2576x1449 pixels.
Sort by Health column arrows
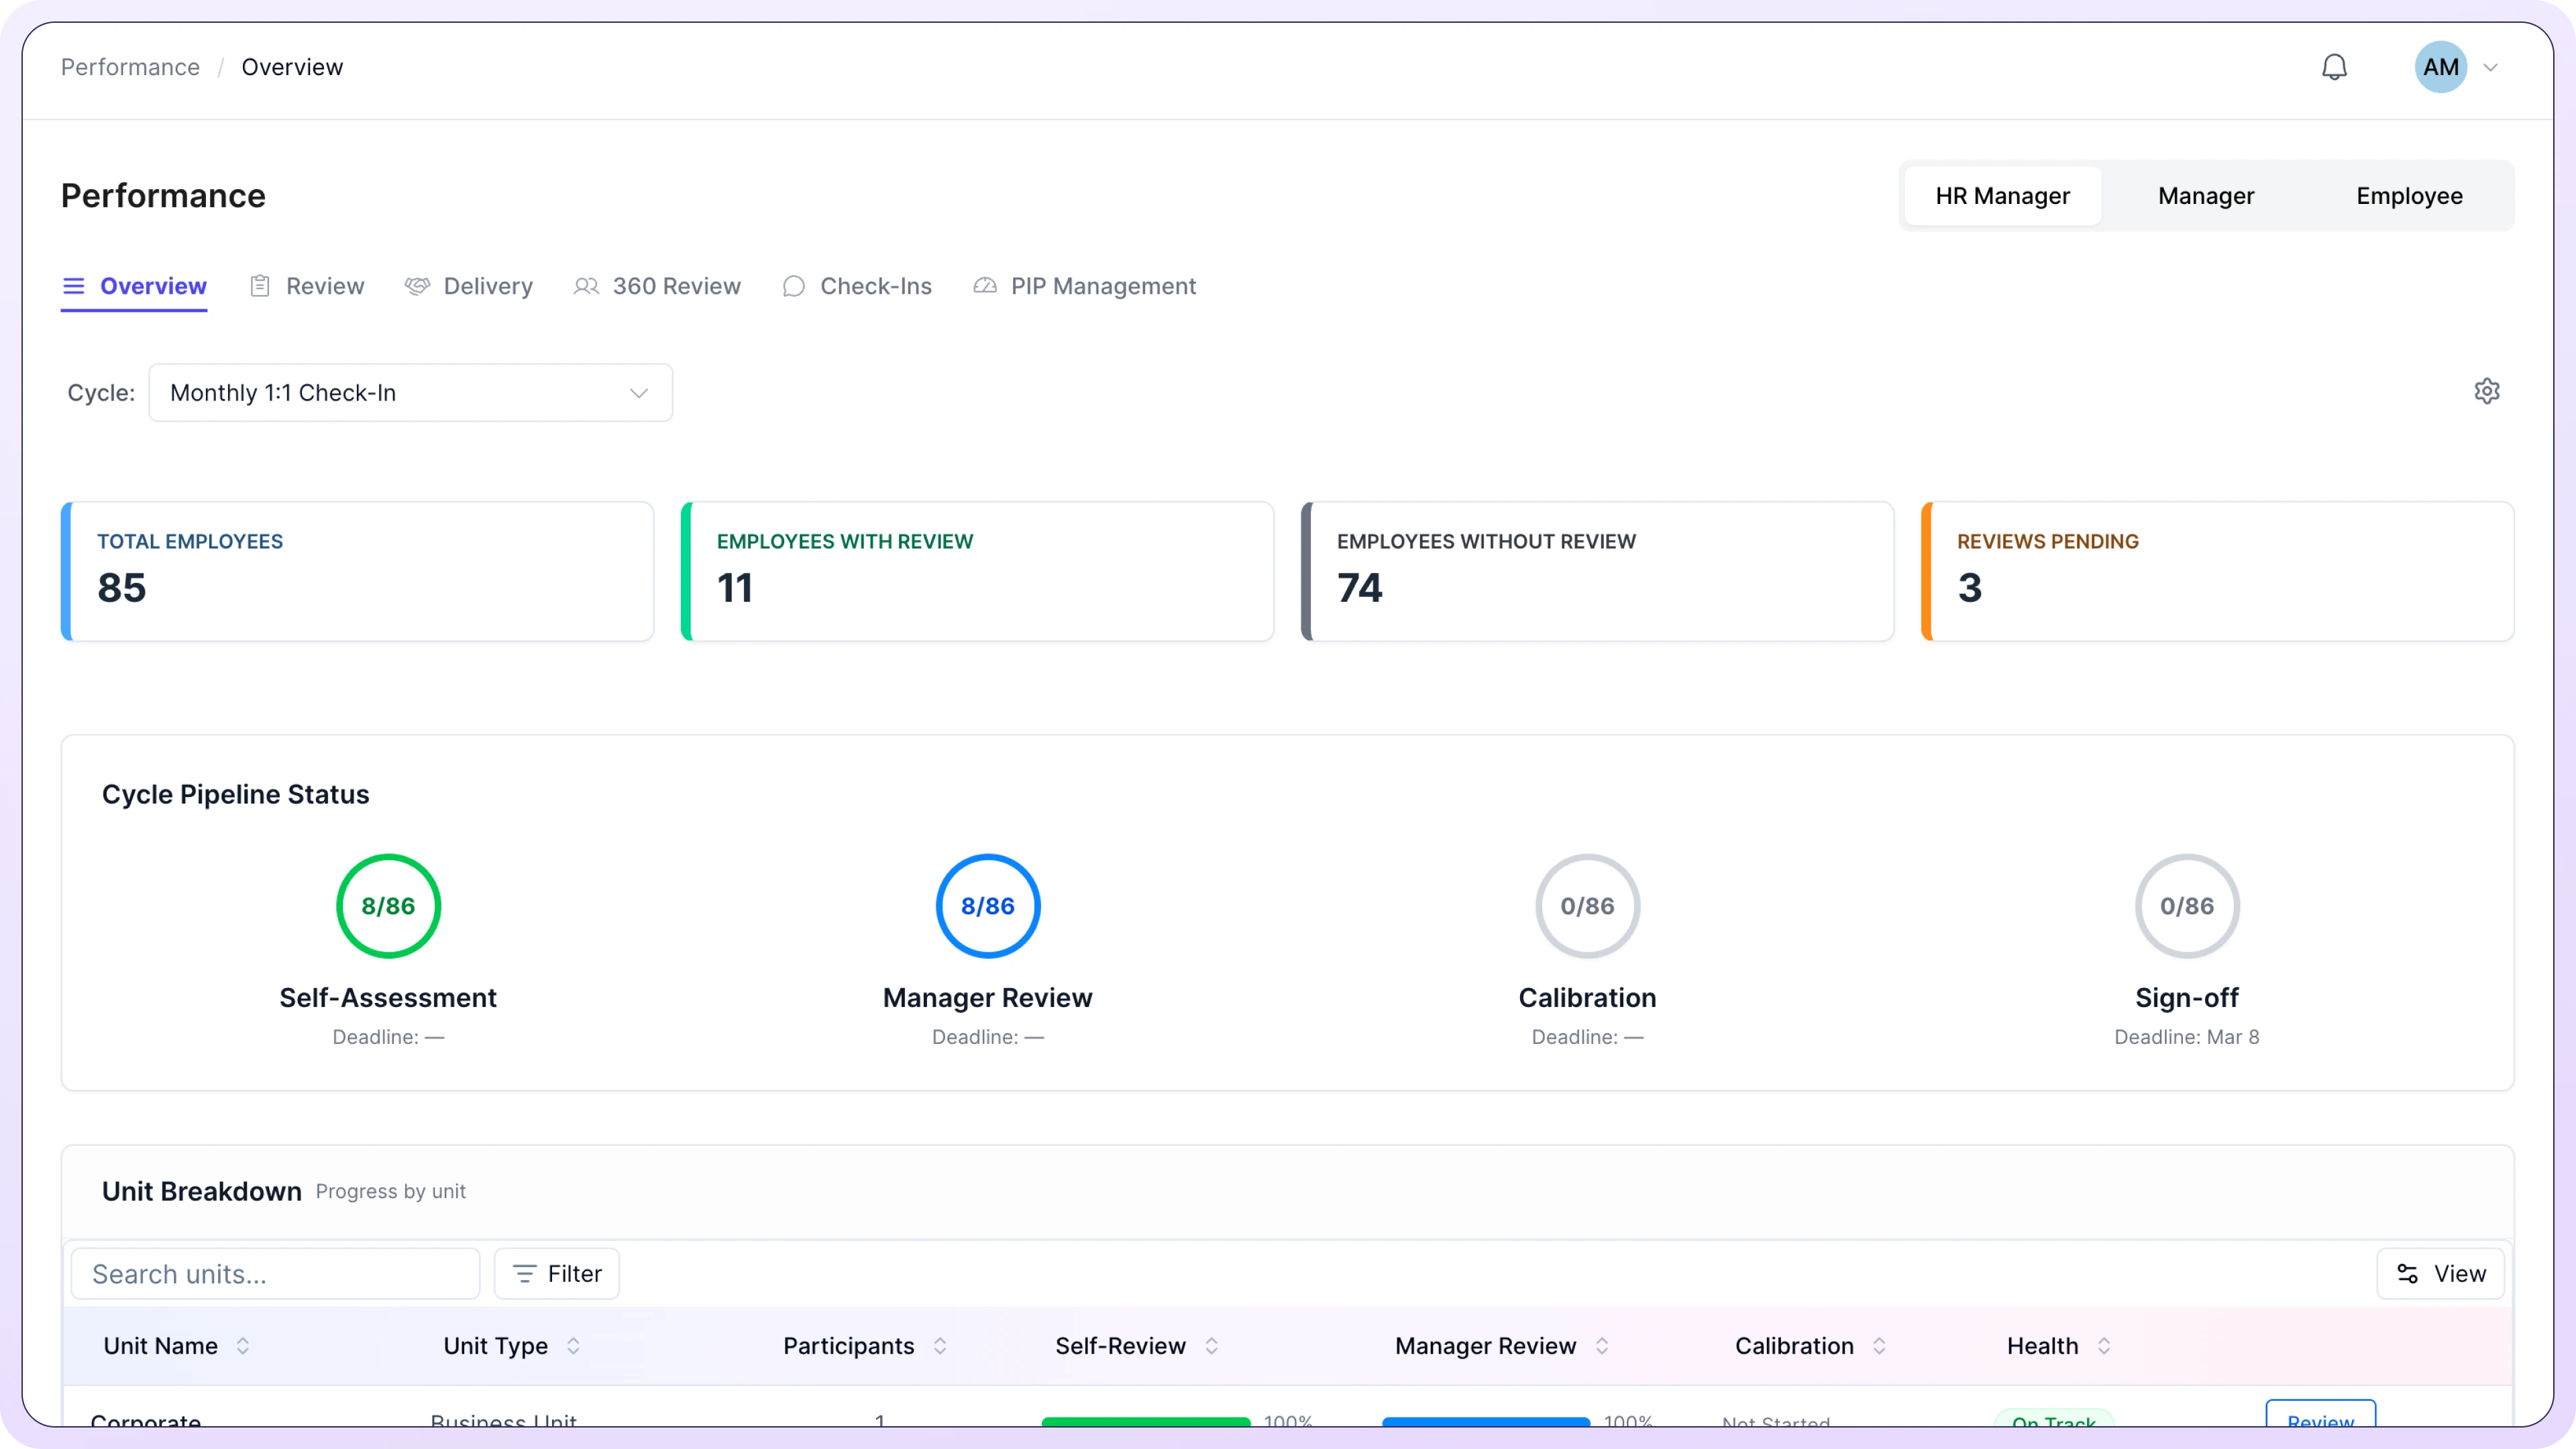pyautogui.click(x=2104, y=1346)
